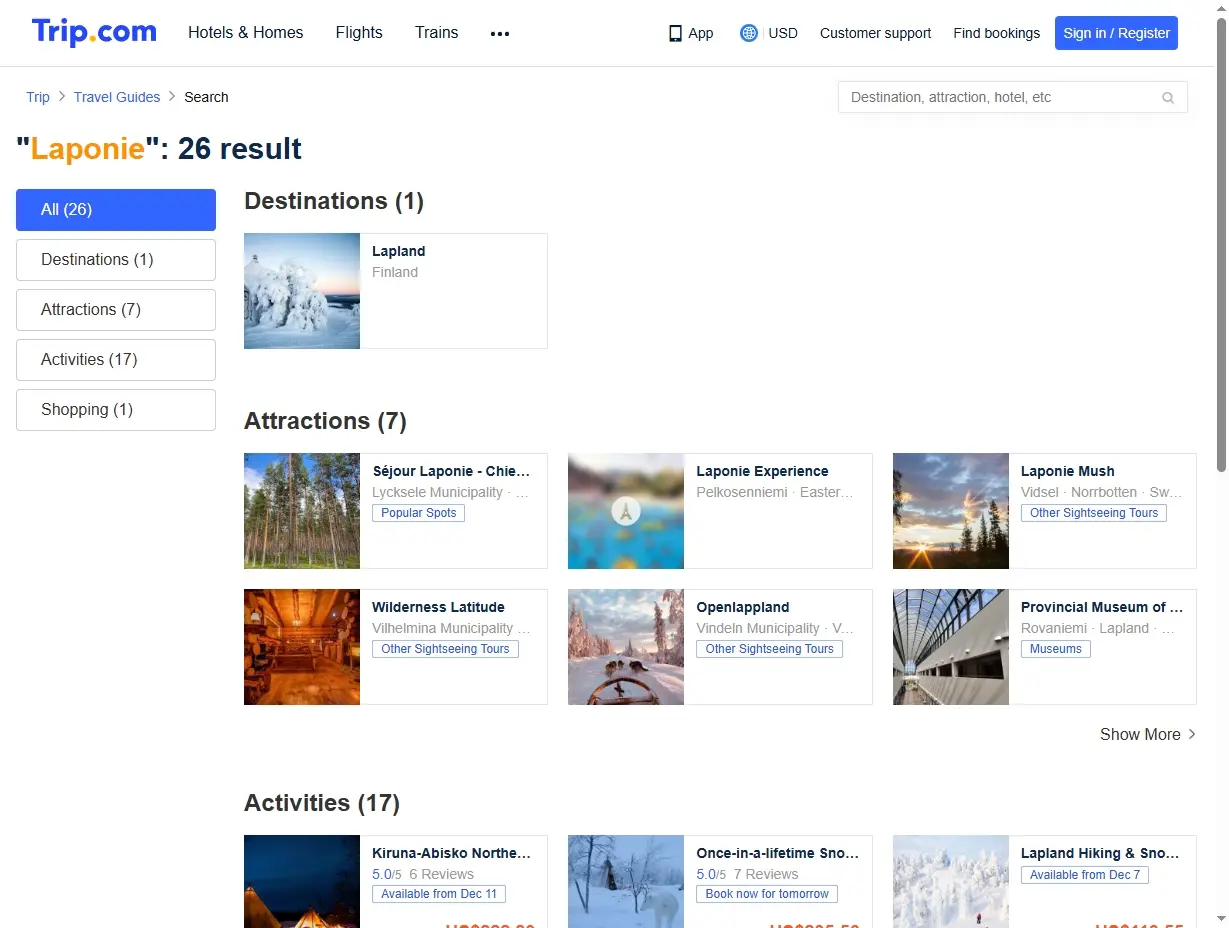The height and width of the screenshot is (928, 1229).
Task: Open Find bookings link
Action: click(996, 33)
